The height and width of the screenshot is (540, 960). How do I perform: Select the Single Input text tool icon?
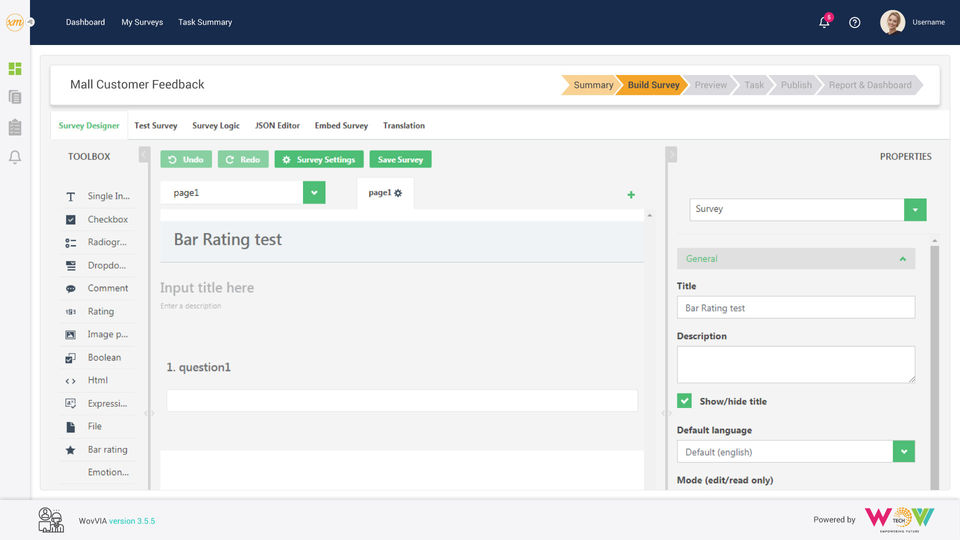(x=70, y=197)
